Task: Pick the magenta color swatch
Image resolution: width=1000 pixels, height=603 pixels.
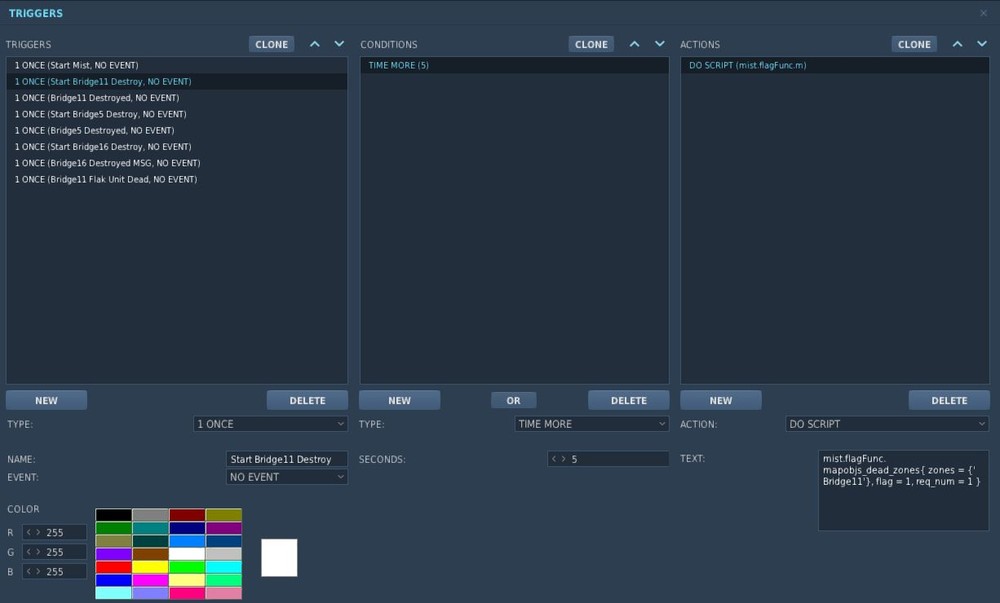Action: tap(151, 580)
